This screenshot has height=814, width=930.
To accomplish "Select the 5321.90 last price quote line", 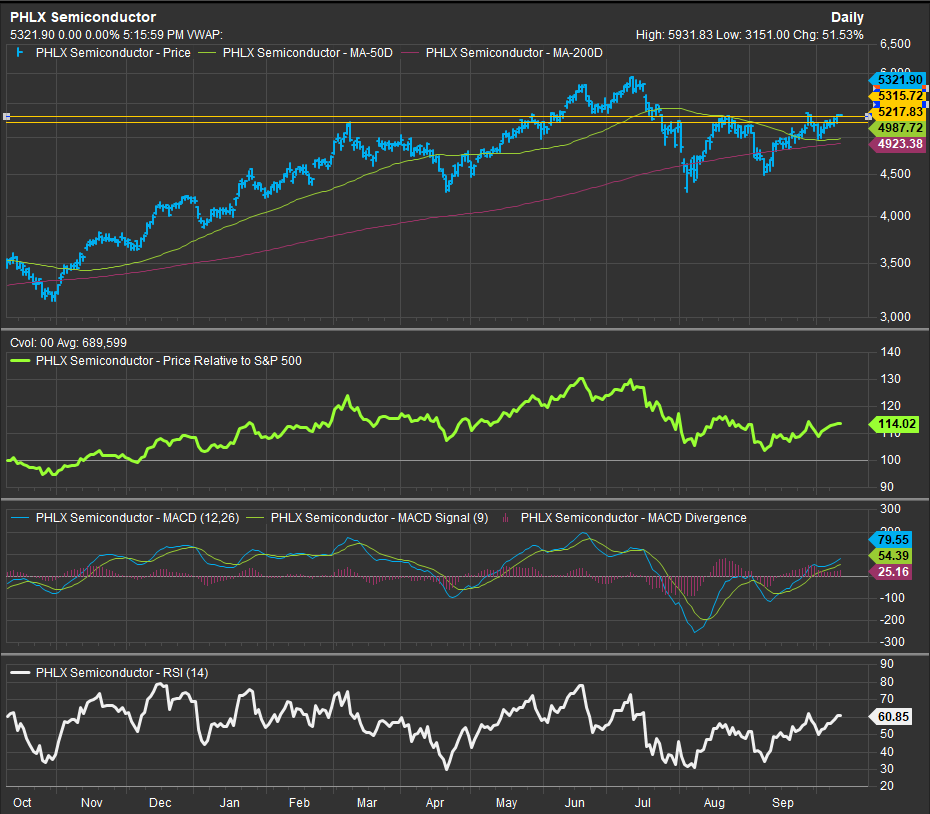I will (x=116, y=35).
